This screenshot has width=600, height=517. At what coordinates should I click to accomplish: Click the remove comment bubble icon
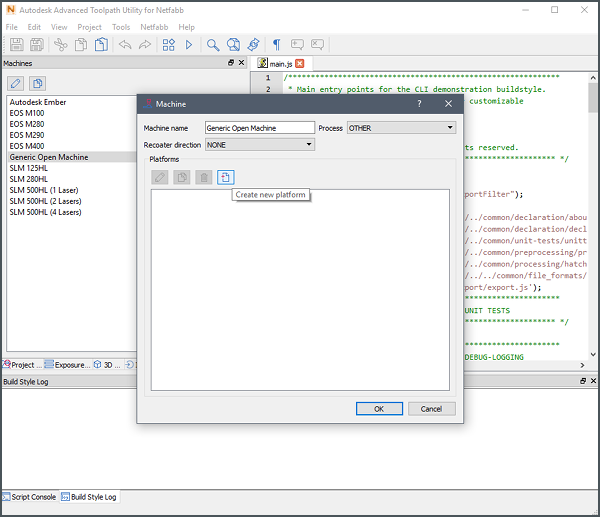tap(317, 45)
